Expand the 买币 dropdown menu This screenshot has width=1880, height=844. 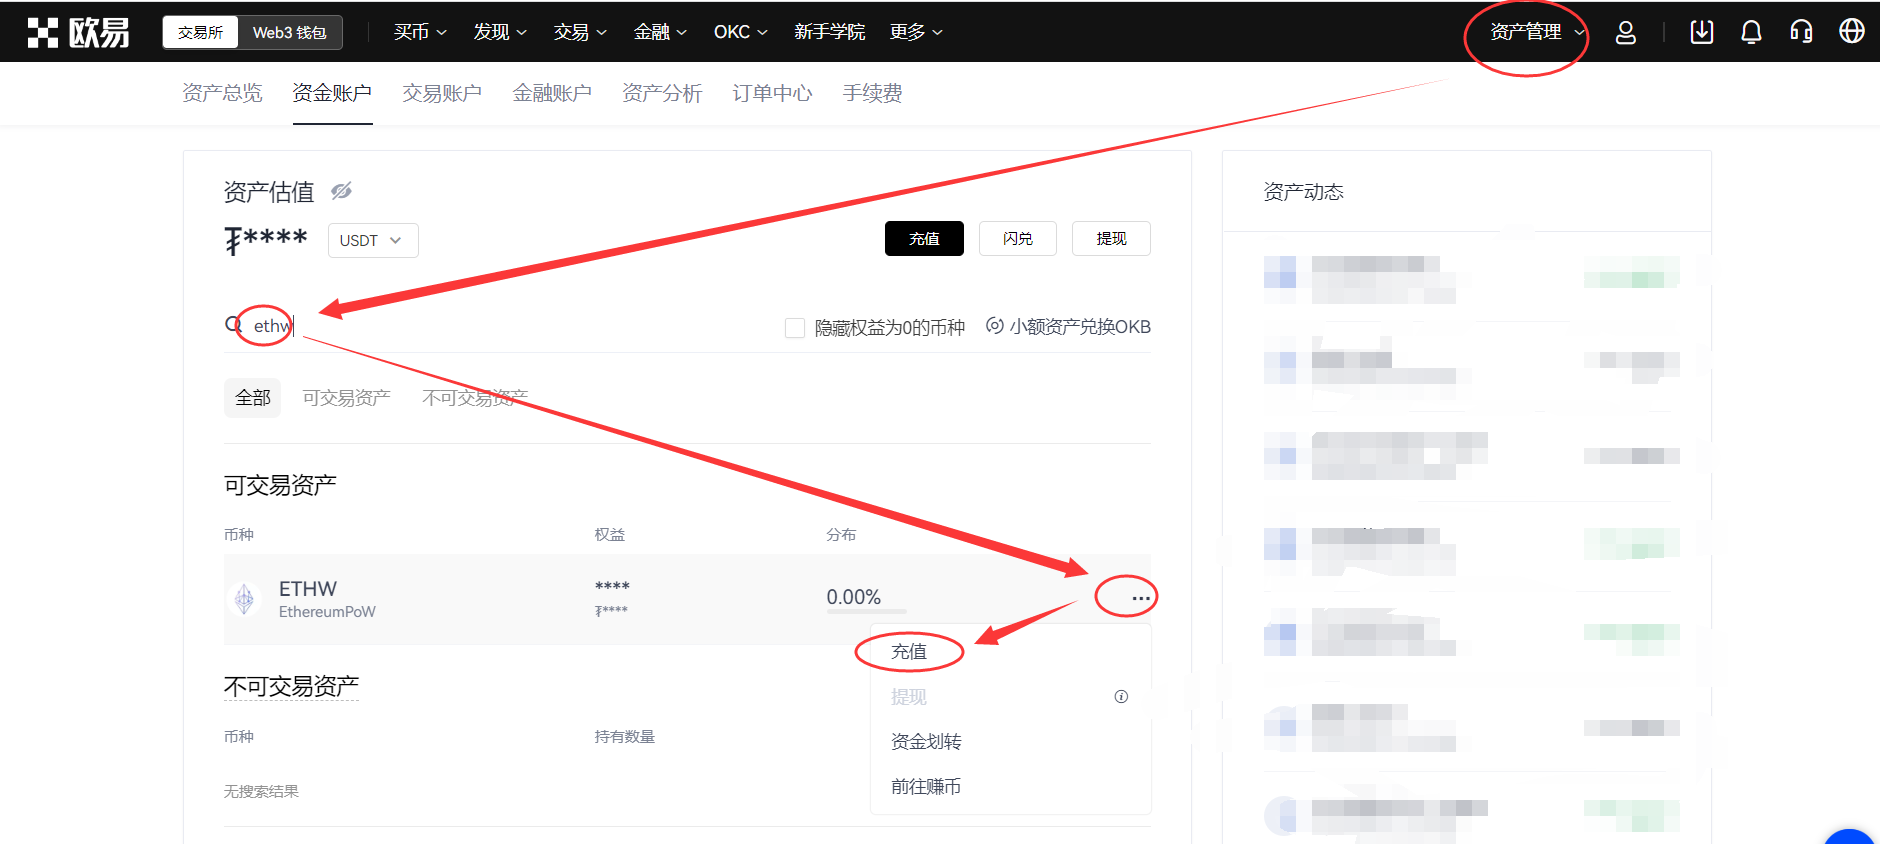(x=420, y=32)
